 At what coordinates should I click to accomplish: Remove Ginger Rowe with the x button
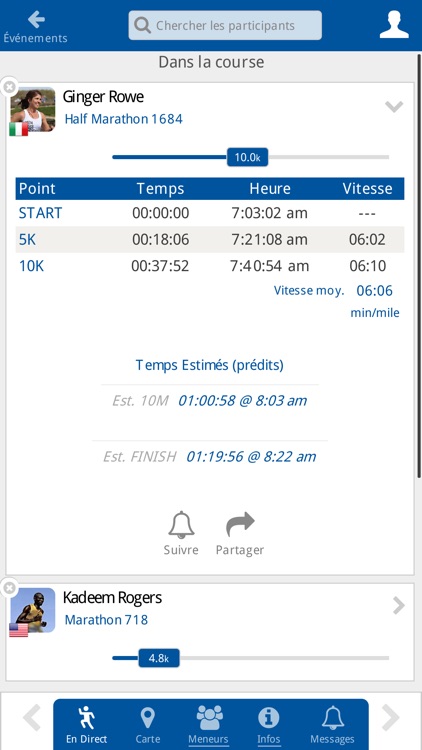9,87
